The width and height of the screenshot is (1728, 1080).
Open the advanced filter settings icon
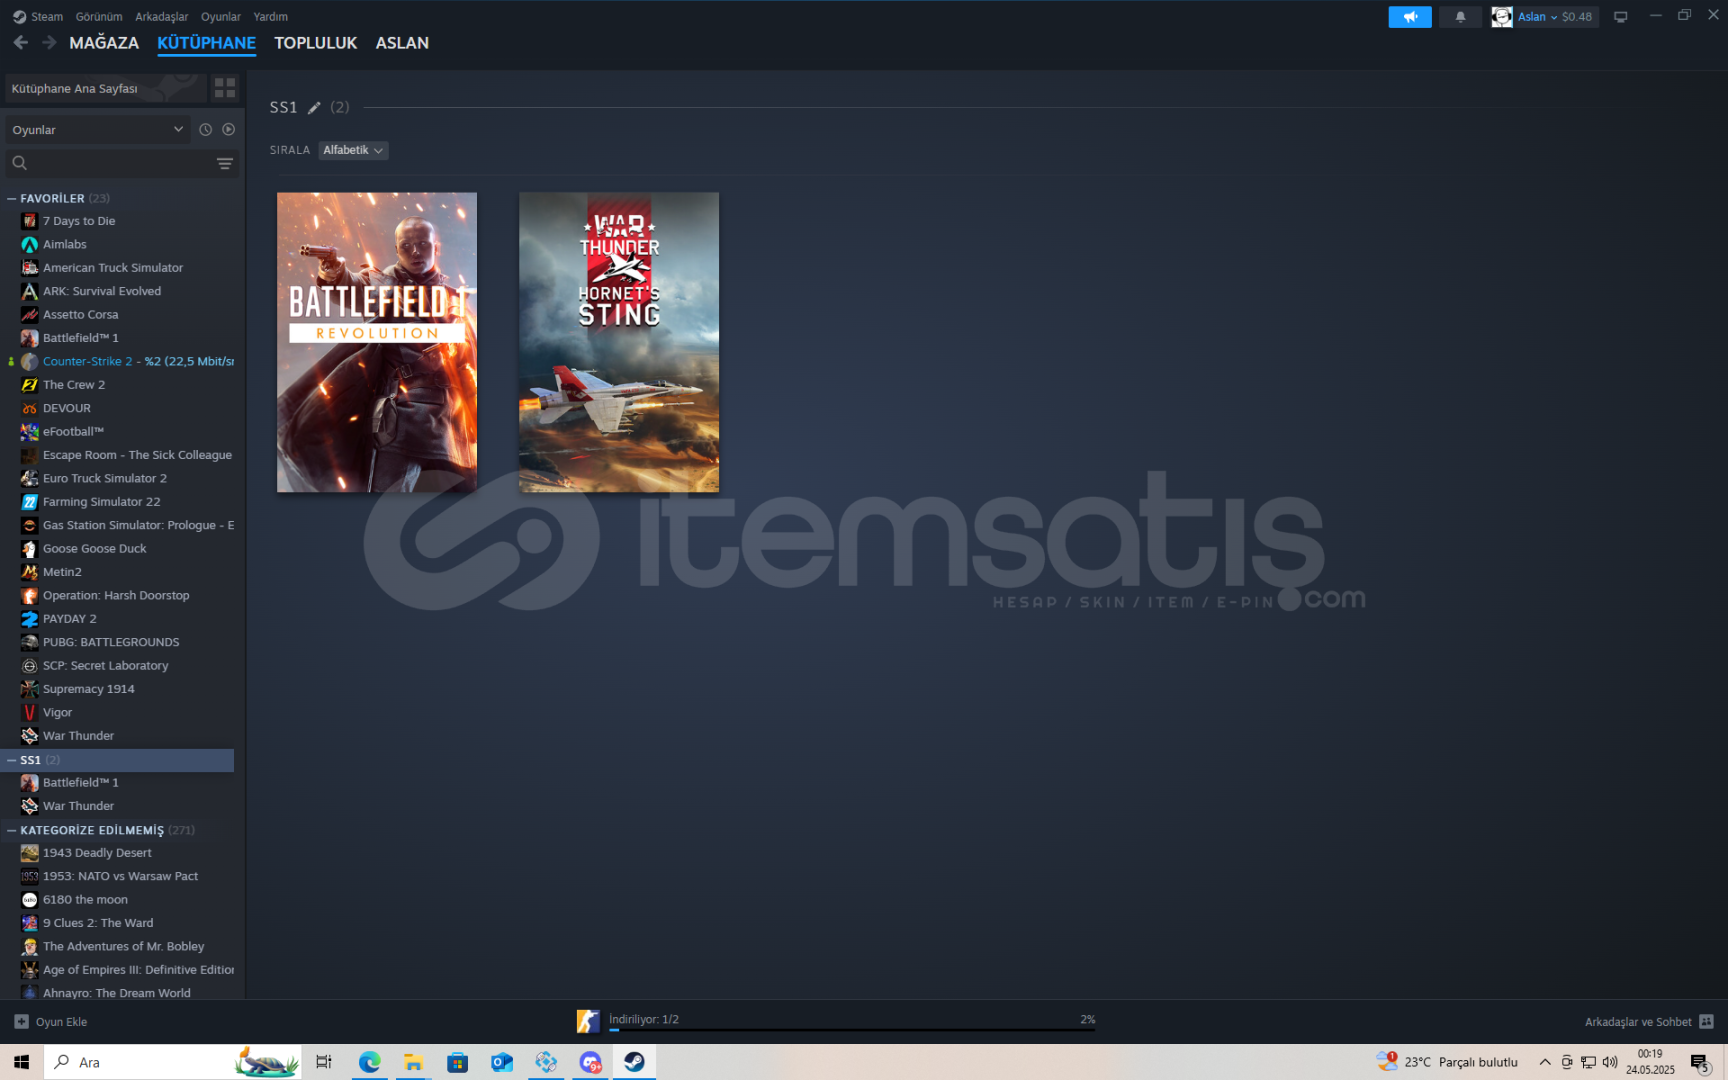[225, 163]
